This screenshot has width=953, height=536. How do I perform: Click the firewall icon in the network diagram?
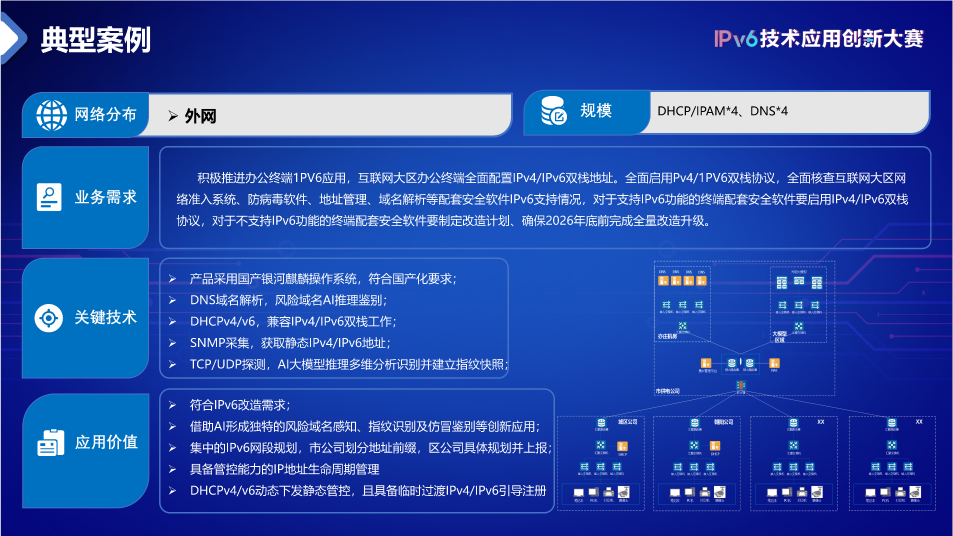click(x=740, y=385)
